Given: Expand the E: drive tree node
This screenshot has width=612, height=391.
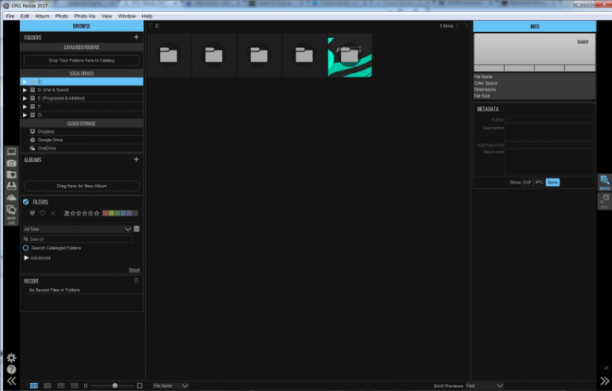Looking at the screenshot, I should click(x=25, y=98).
